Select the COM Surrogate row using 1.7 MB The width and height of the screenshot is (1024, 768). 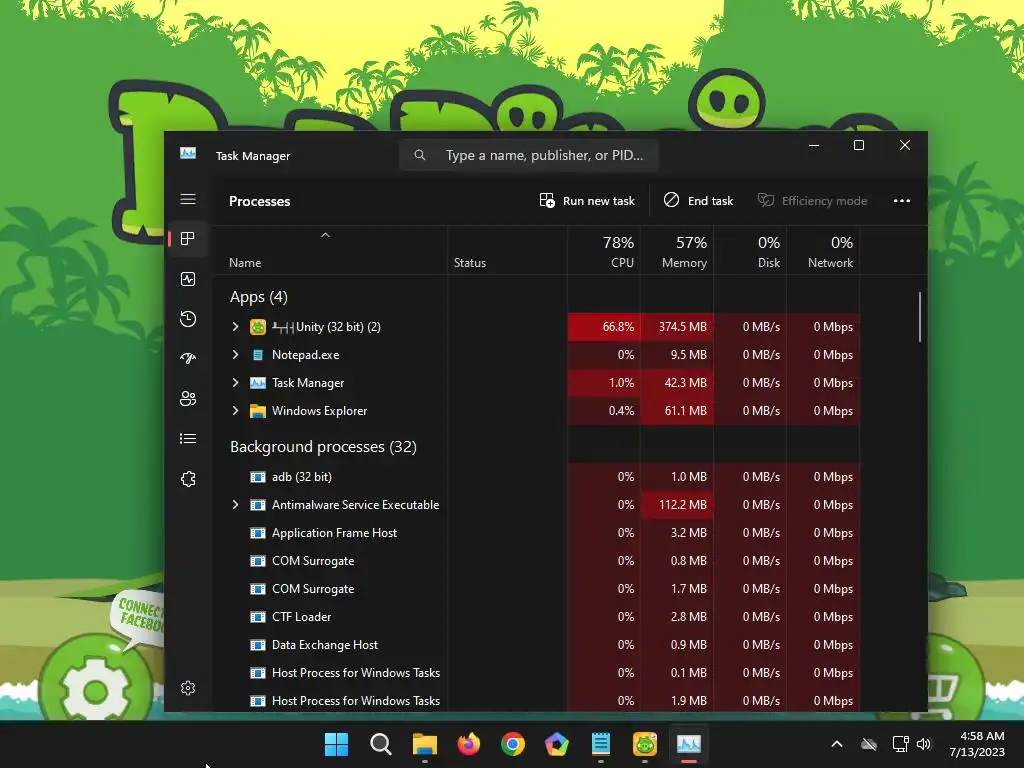click(x=536, y=589)
